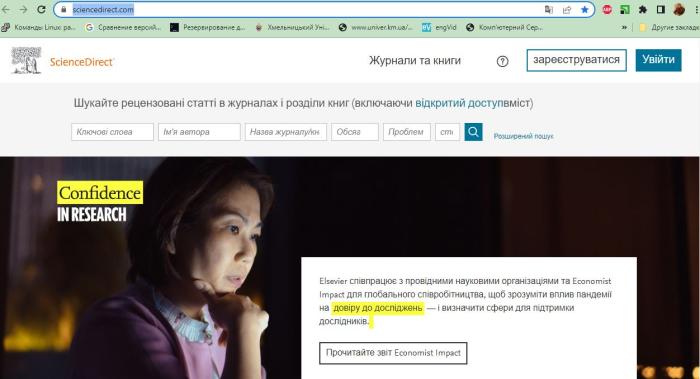Screen dimensions: 700x379
Task: Toggle the browser side panel icon
Action: [661, 9]
